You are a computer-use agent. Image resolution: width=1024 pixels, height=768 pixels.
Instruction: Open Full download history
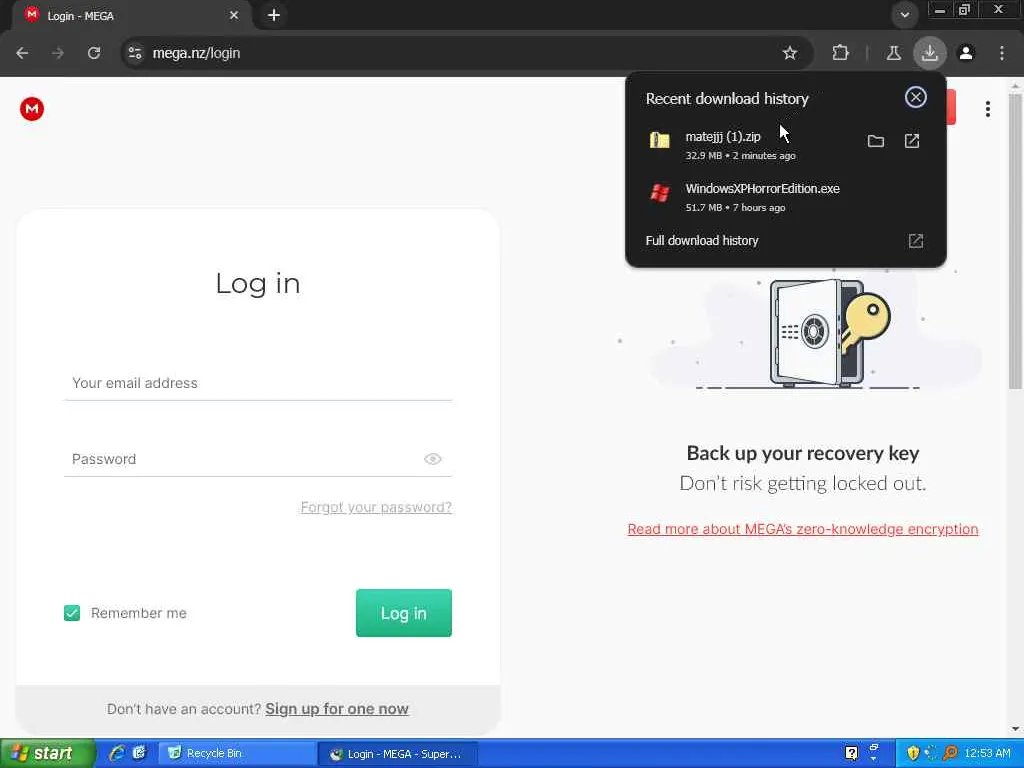(702, 240)
